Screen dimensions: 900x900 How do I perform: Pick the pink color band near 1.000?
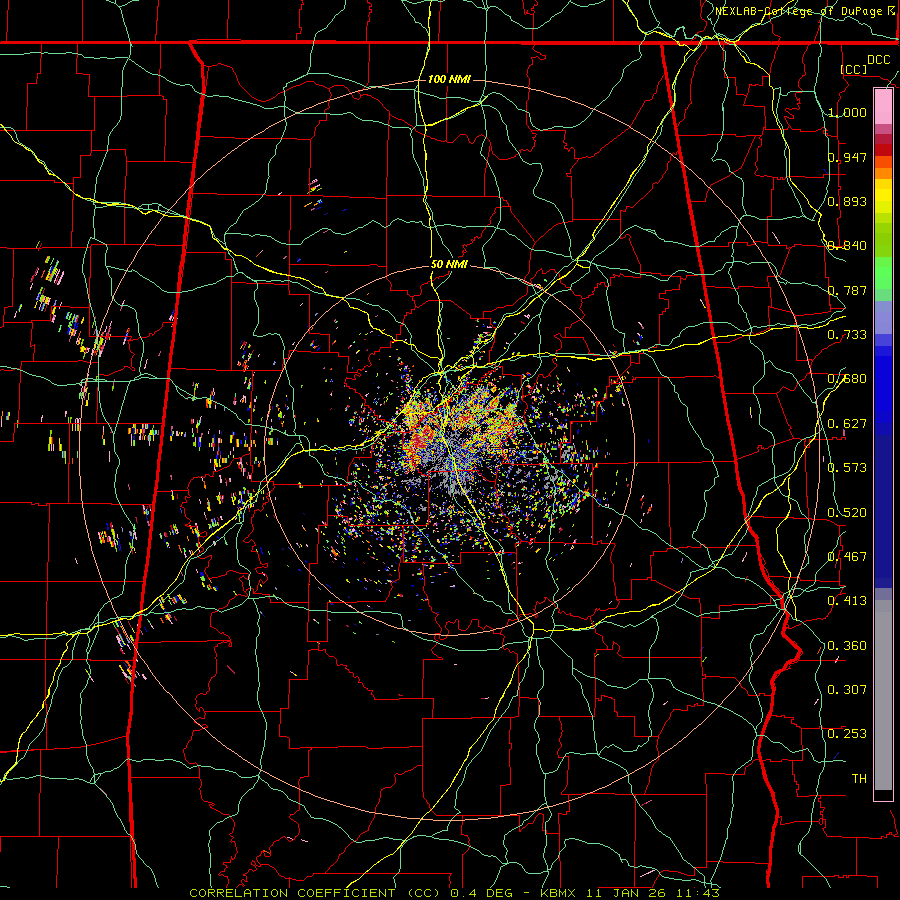coord(883,107)
